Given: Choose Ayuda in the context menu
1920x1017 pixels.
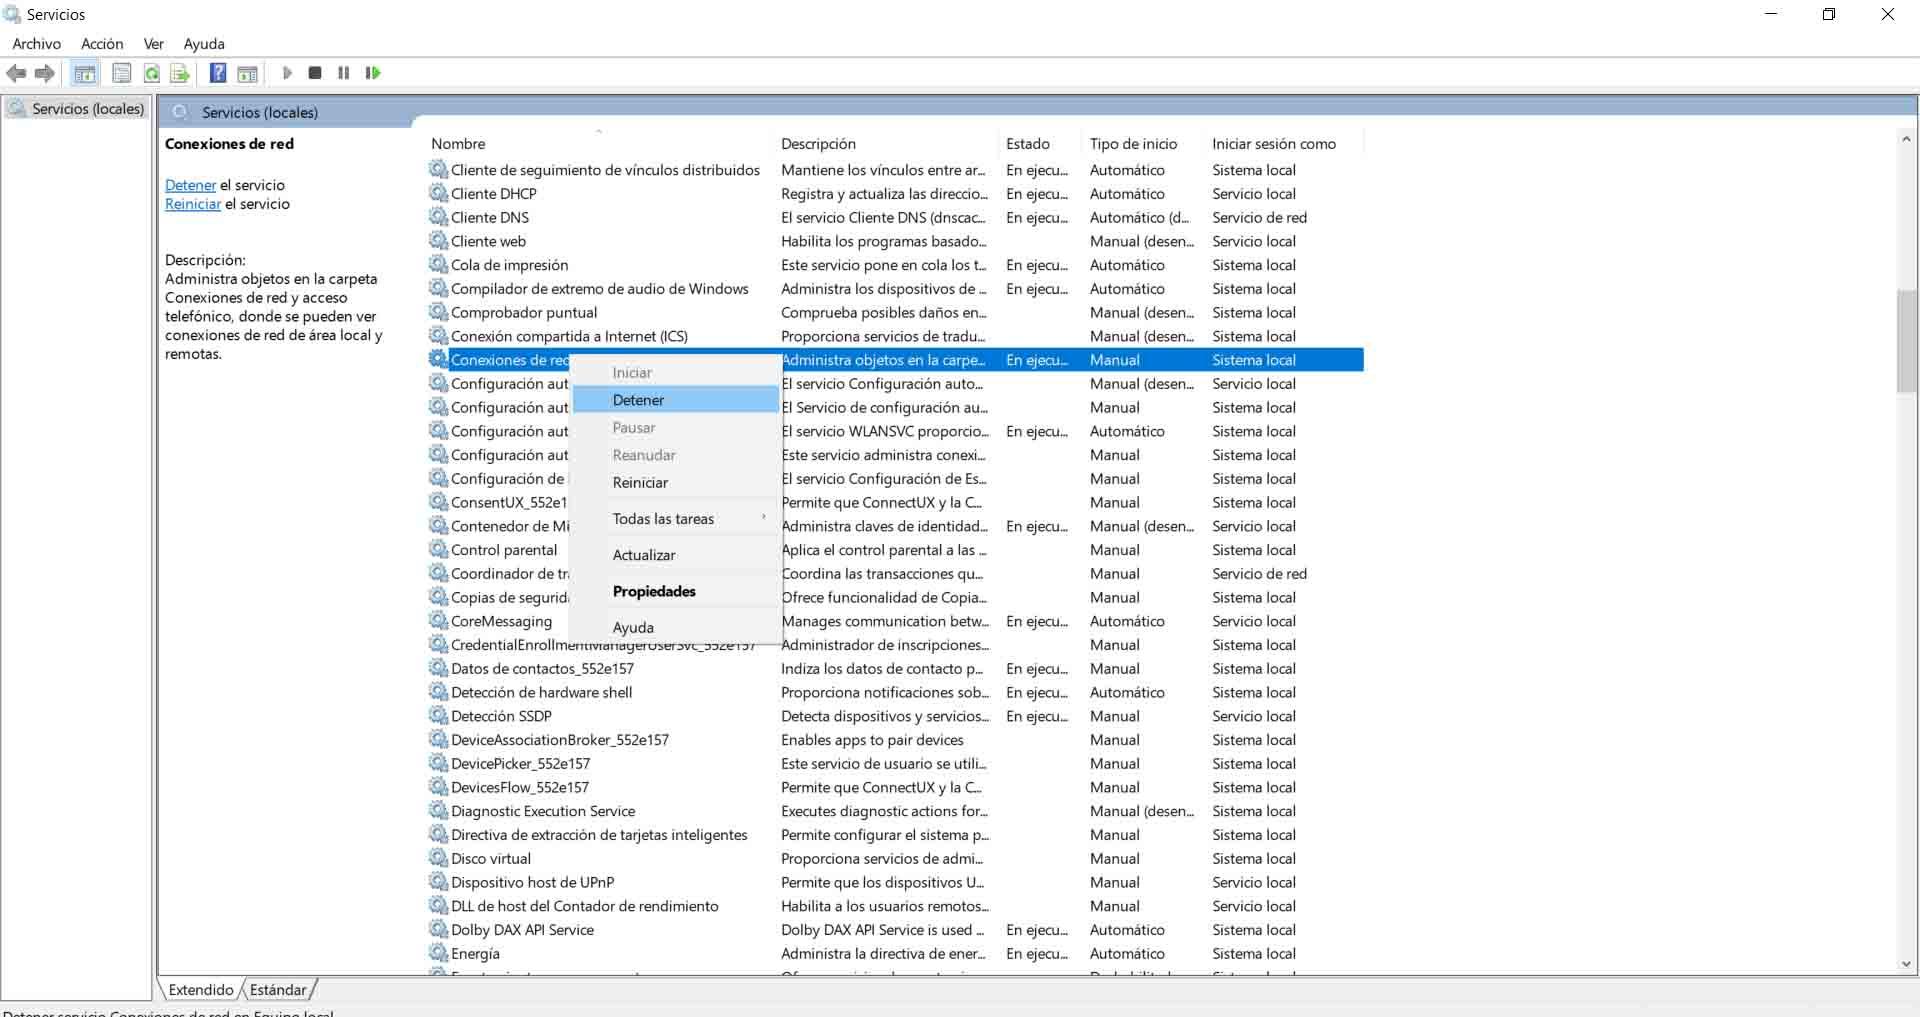Looking at the screenshot, I should click(675, 627).
